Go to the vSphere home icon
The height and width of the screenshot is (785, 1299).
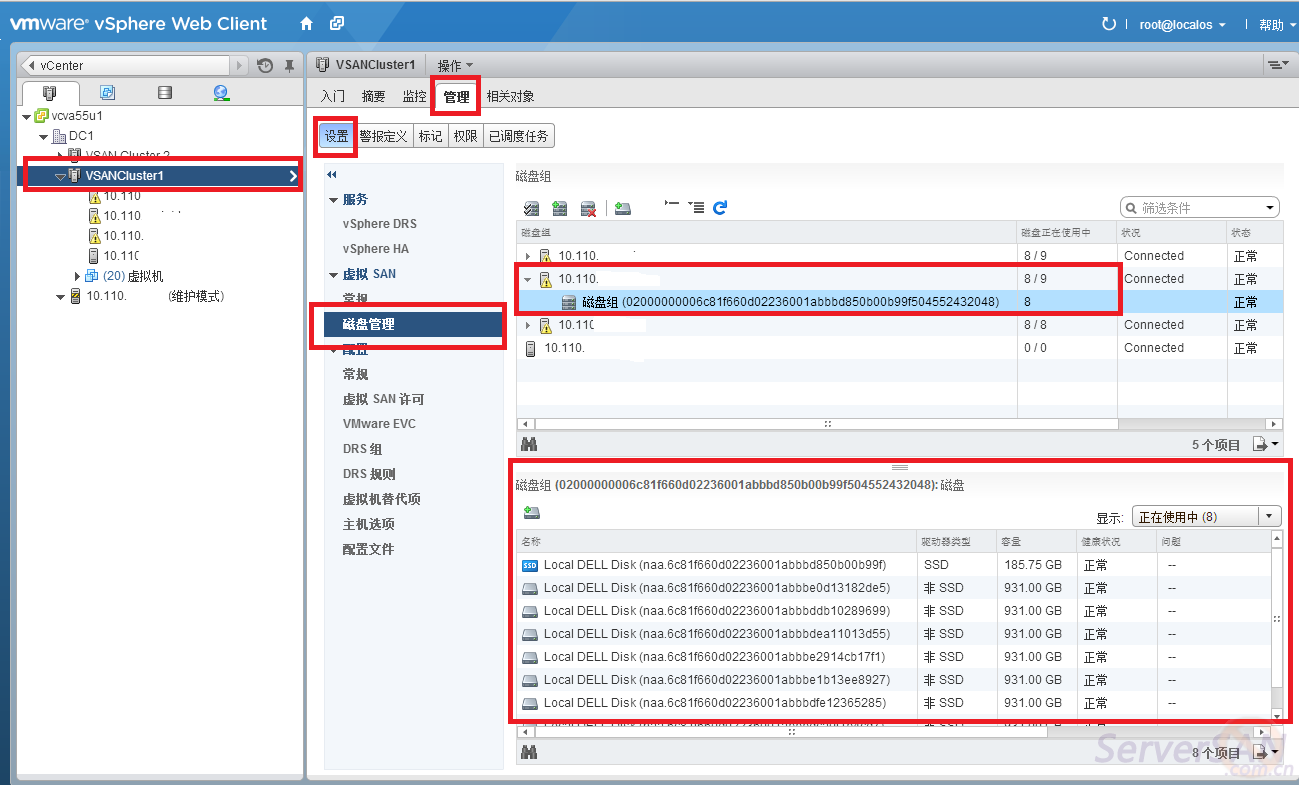307,23
